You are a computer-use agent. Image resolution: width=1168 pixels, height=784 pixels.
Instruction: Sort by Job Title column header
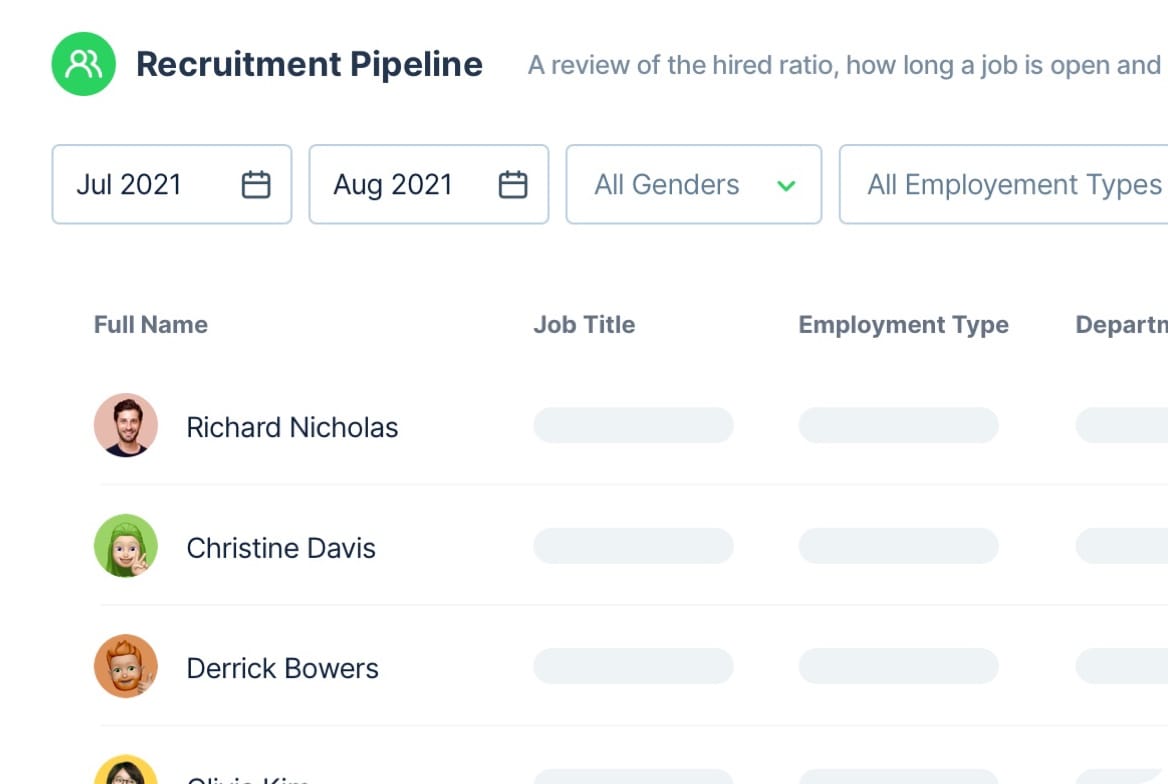(x=584, y=325)
